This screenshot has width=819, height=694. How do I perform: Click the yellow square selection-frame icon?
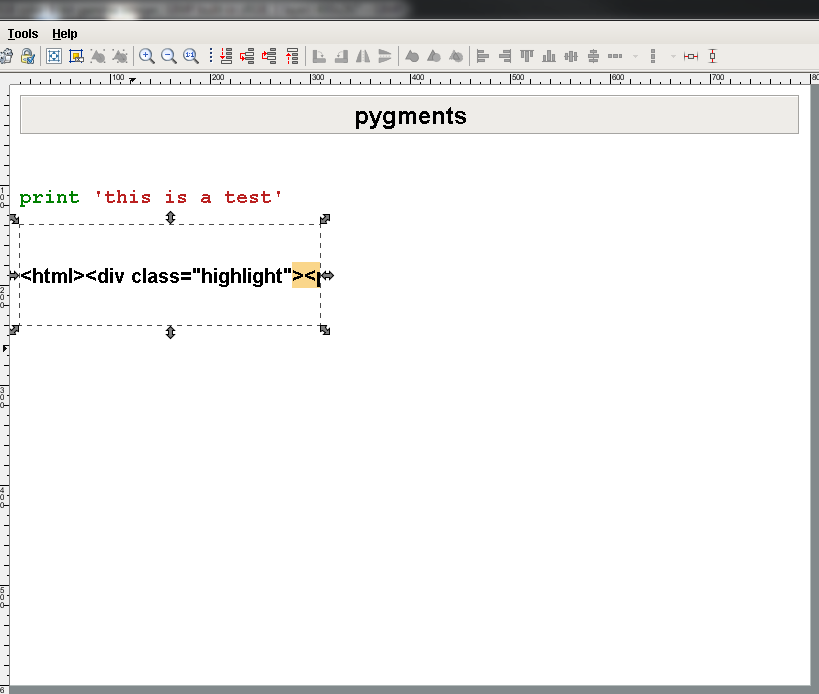pos(76,56)
